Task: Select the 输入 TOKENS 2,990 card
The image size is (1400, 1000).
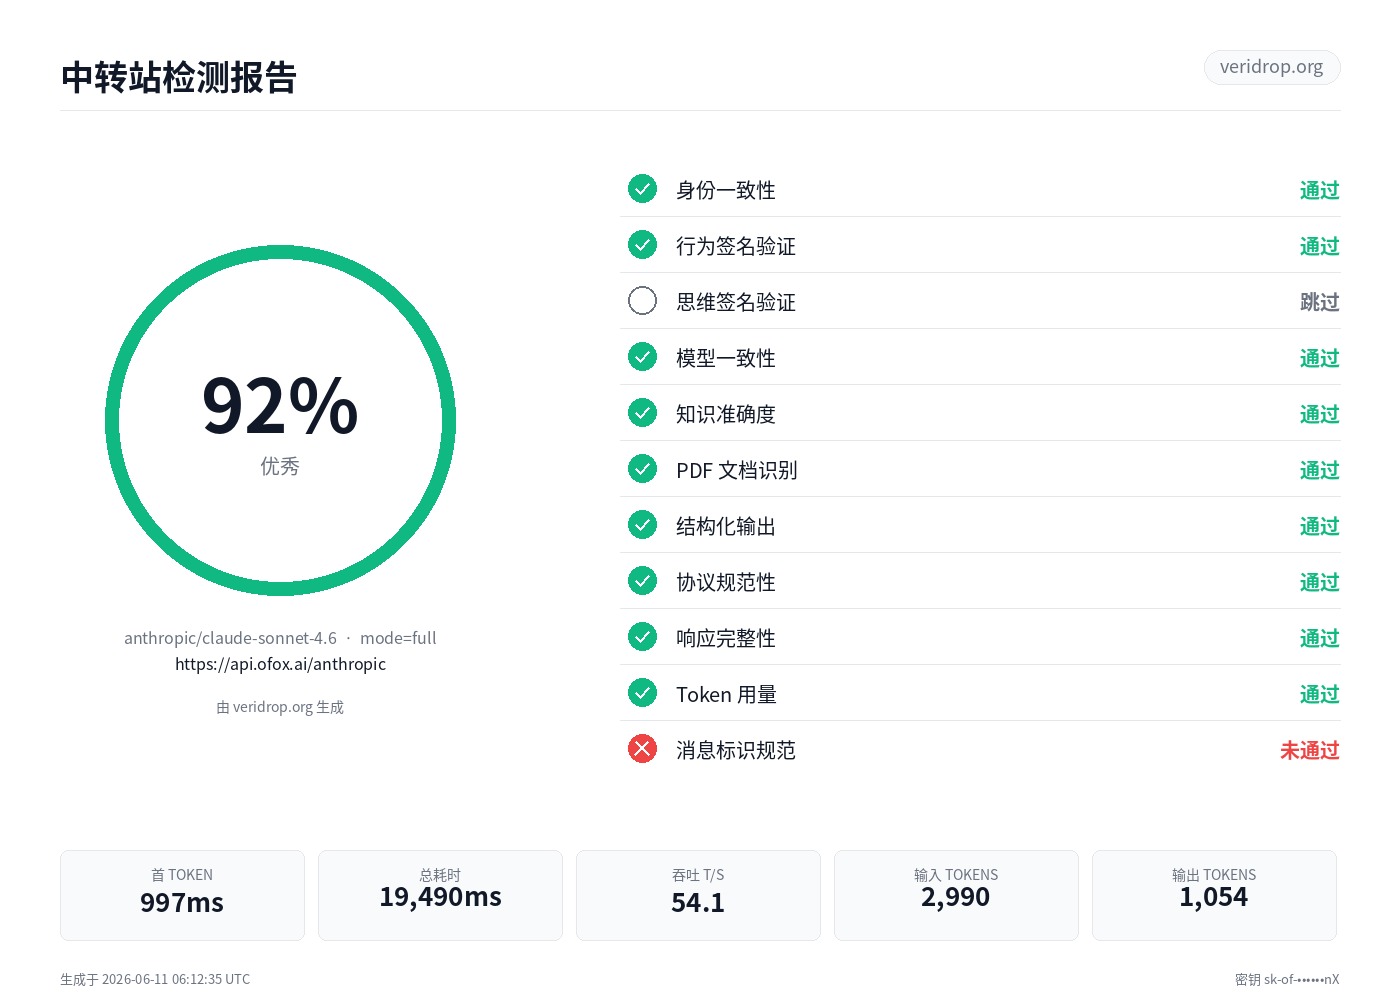Action: tap(956, 895)
